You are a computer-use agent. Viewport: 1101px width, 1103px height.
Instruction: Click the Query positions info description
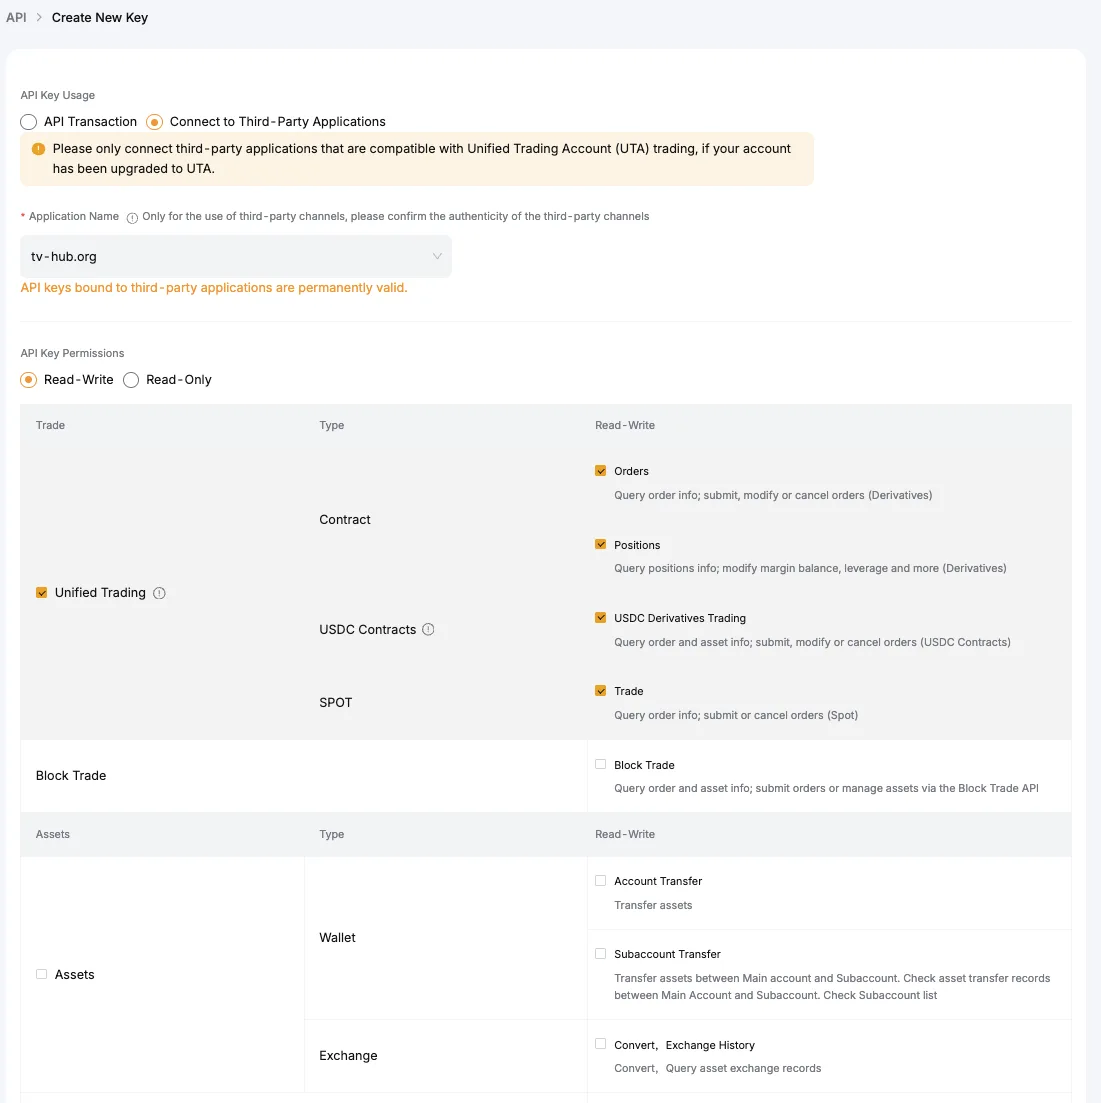pos(810,568)
